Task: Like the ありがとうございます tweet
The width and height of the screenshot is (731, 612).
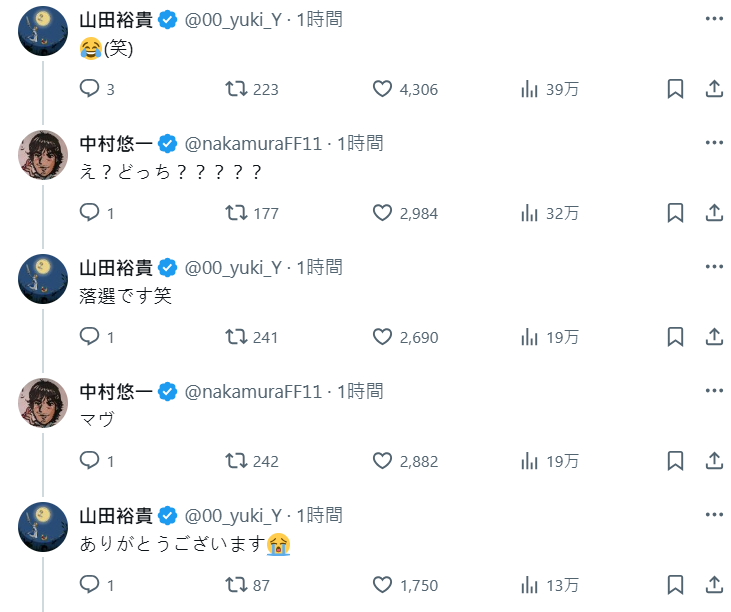Action: [x=382, y=585]
